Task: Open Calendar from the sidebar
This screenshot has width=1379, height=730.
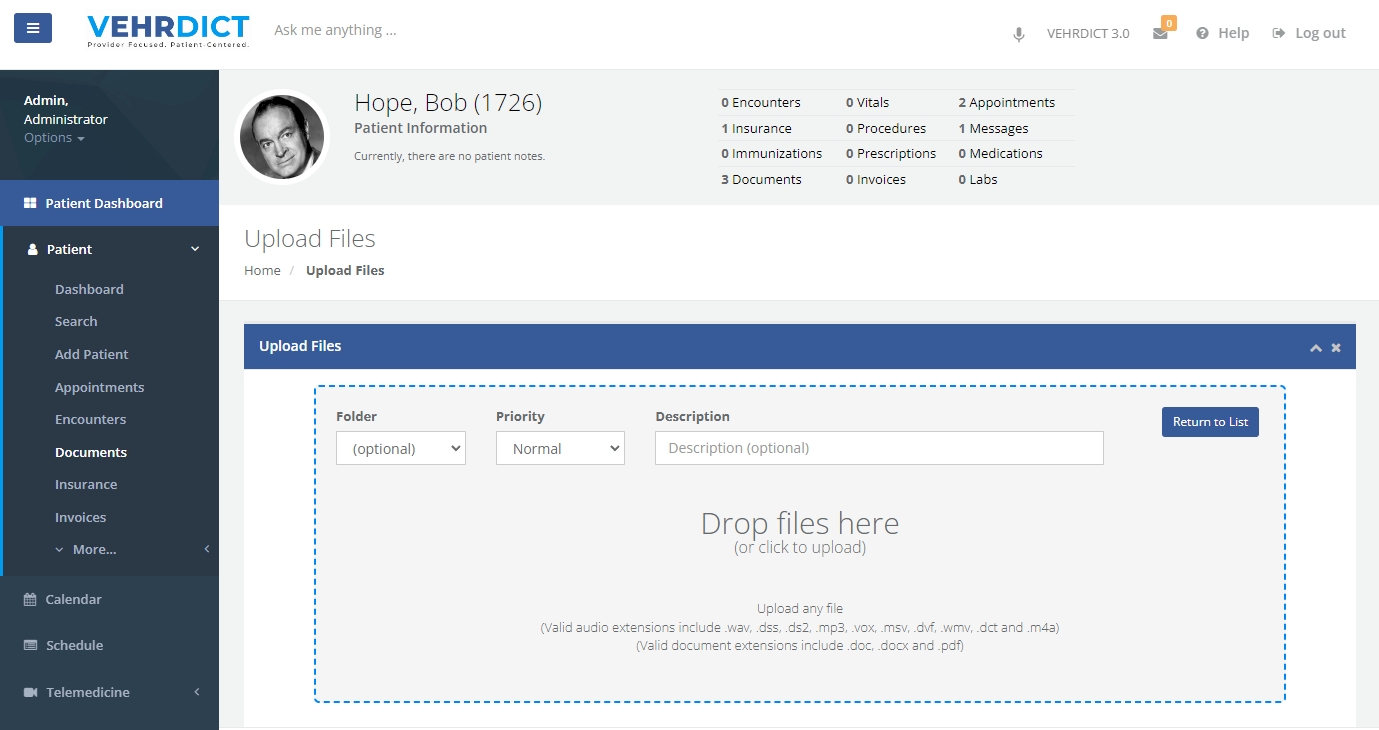Action: (x=73, y=599)
